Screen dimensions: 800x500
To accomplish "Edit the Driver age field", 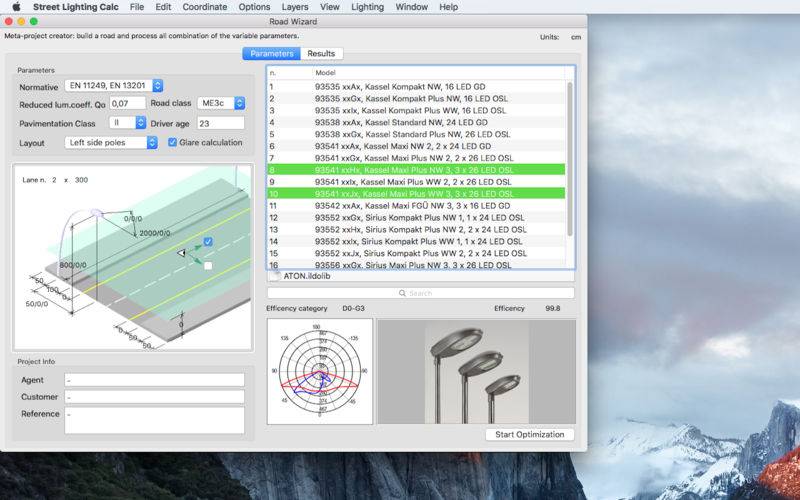I will click(221, 123).
